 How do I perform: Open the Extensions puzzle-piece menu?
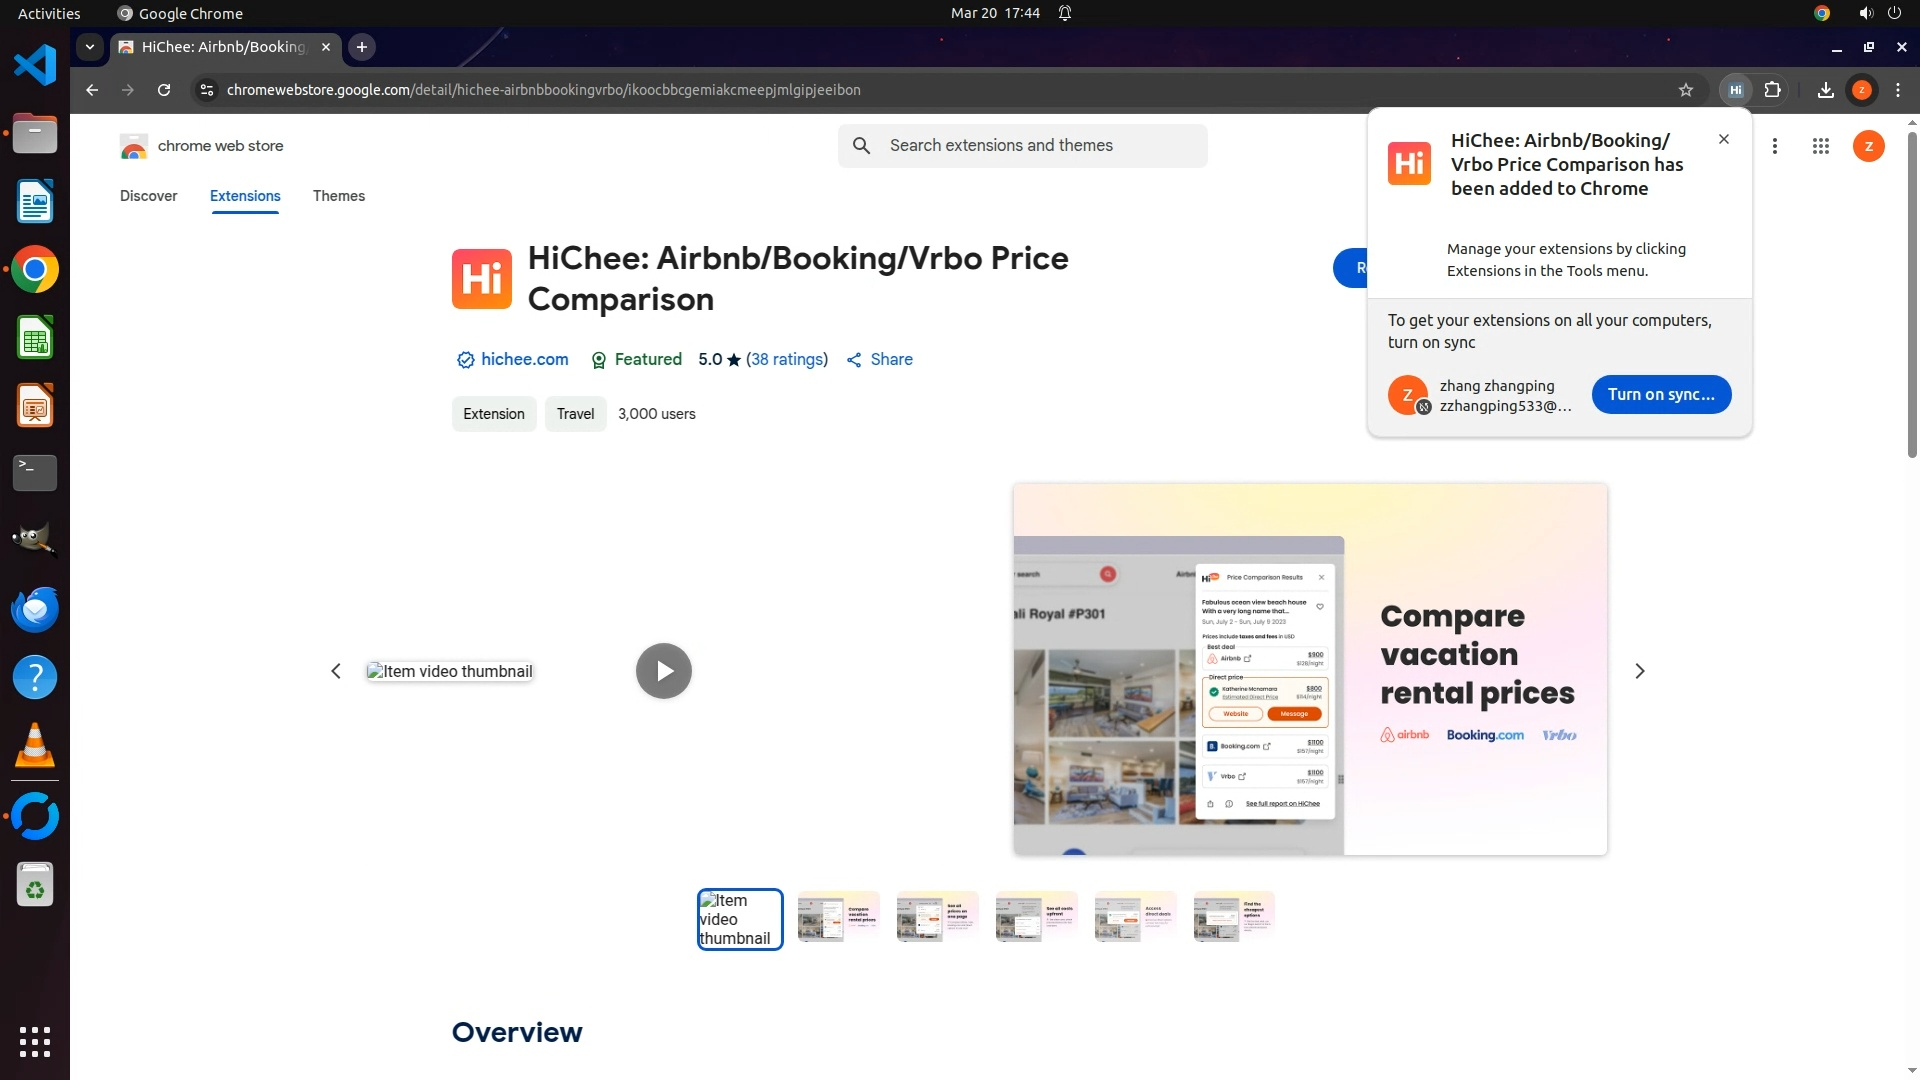[x=1773, y=90]
